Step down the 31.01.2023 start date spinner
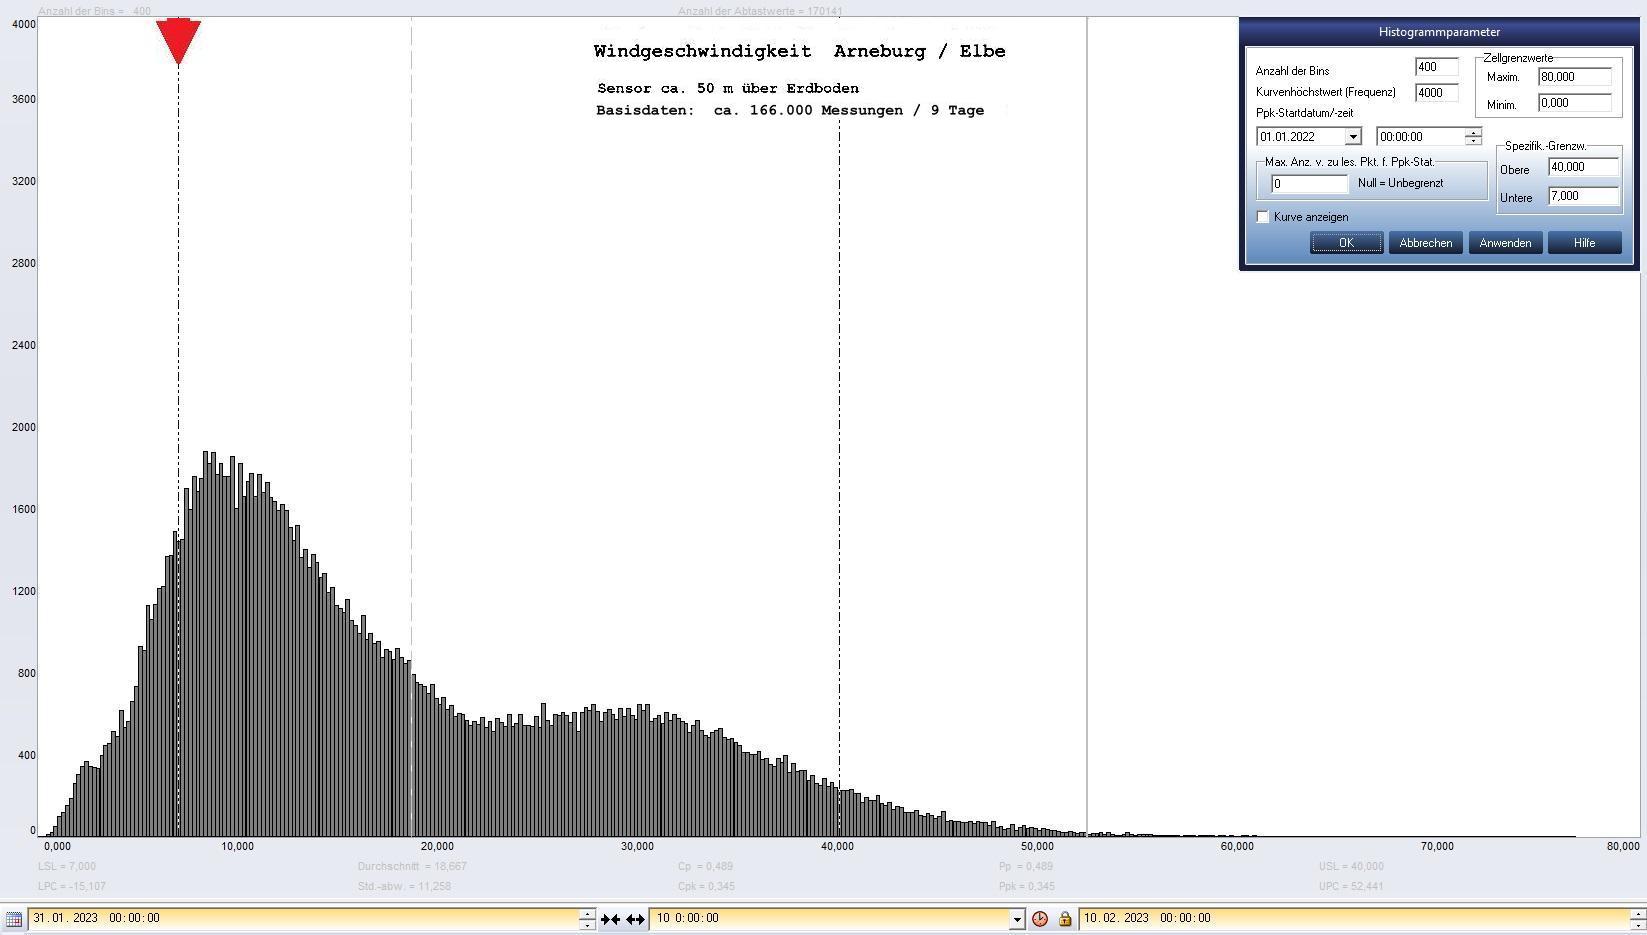 coord(587,924)
